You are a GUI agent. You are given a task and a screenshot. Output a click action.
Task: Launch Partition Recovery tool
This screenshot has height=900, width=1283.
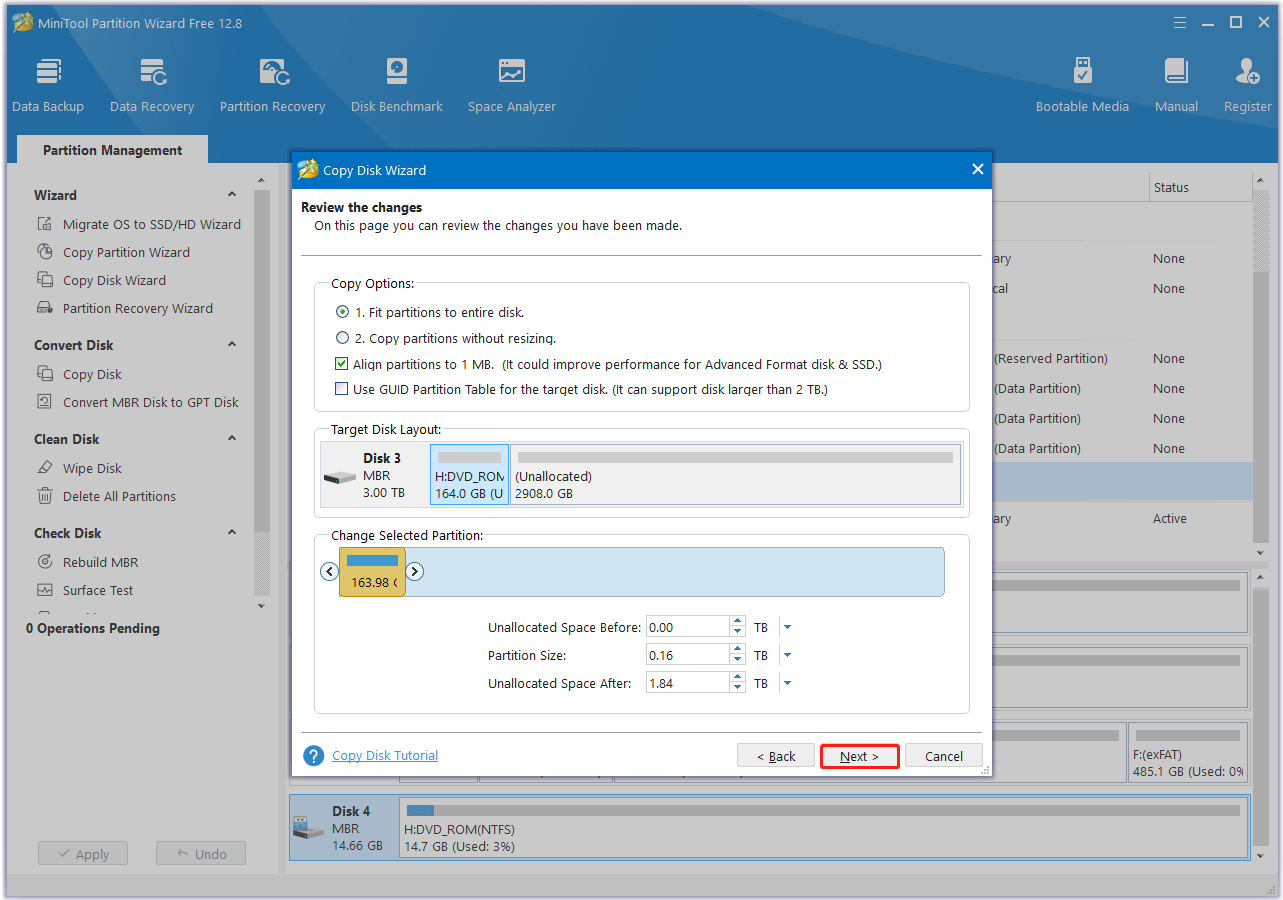click(x=272, y=85)
